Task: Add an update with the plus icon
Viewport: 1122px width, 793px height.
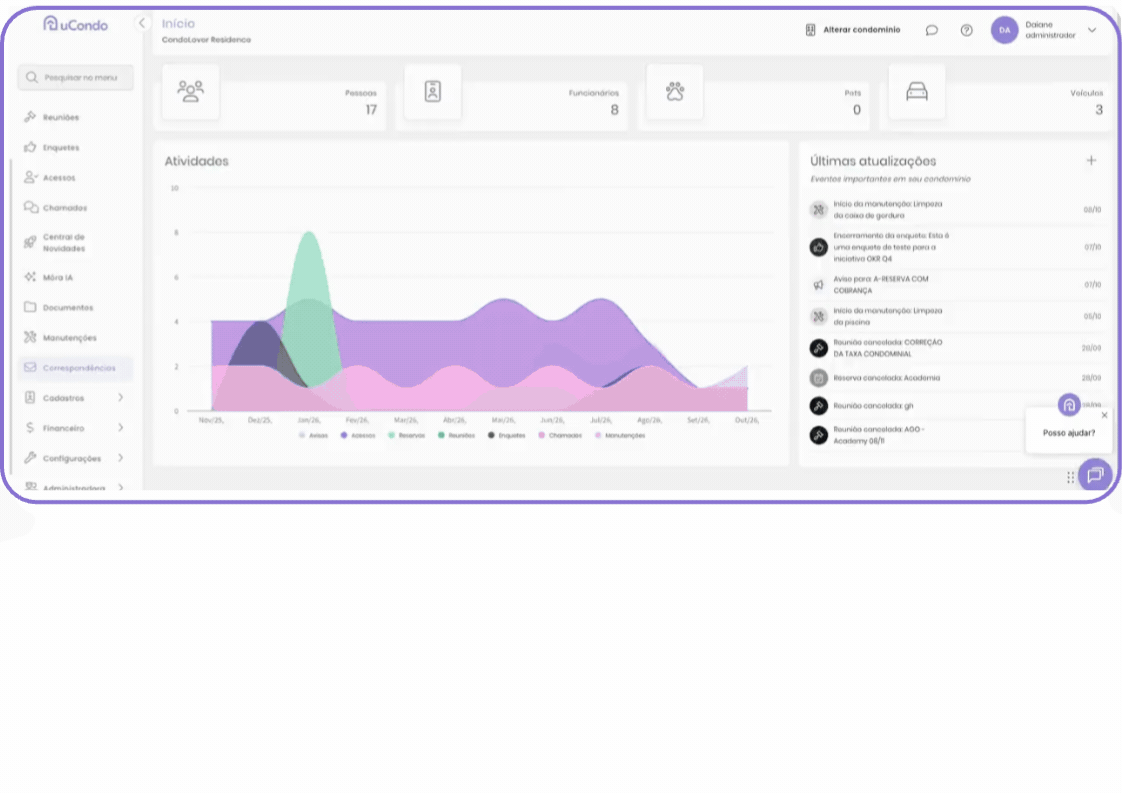Action: point(1091,160)
